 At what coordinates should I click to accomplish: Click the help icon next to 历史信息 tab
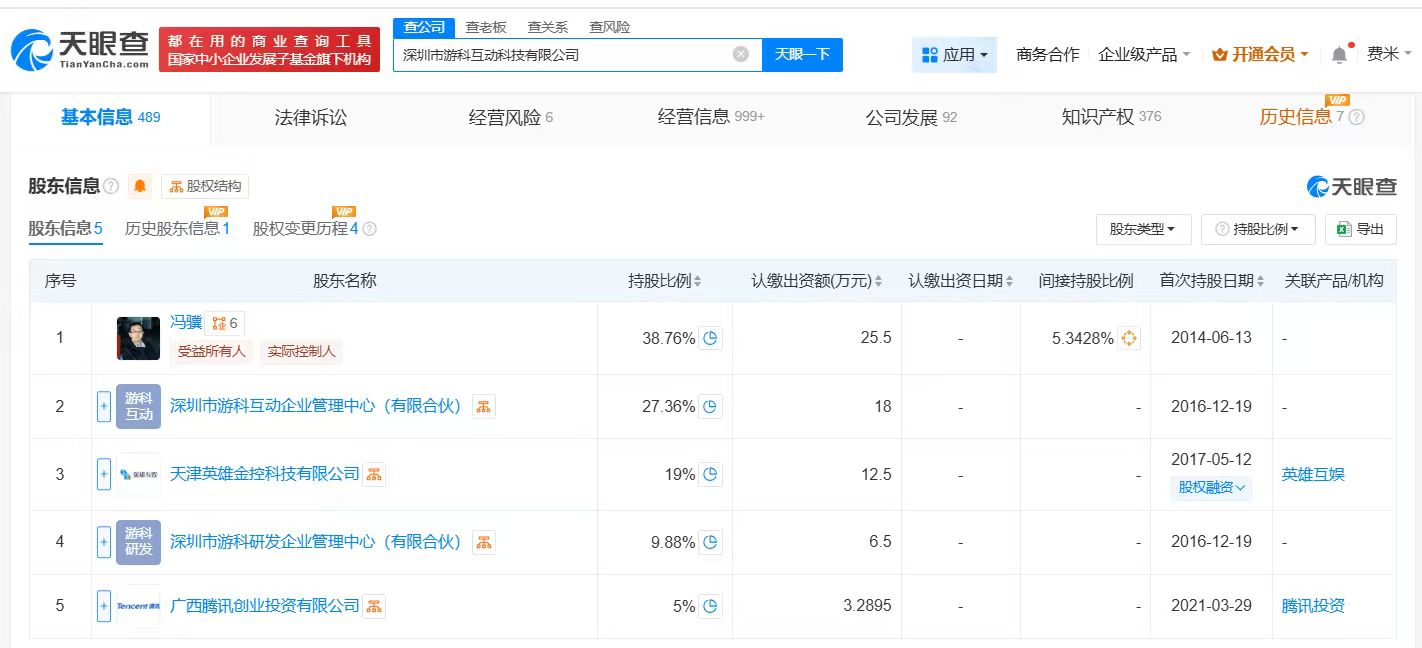pos(1356,117)
